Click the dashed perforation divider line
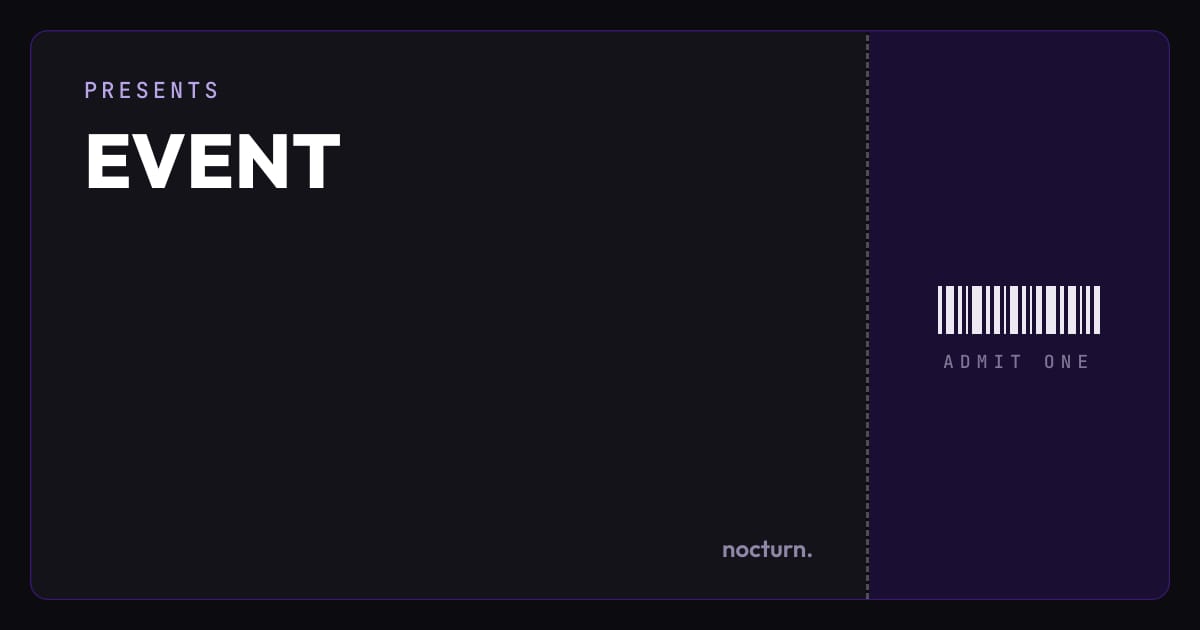Screen dimensions: 1200x630 coord(867,315)
